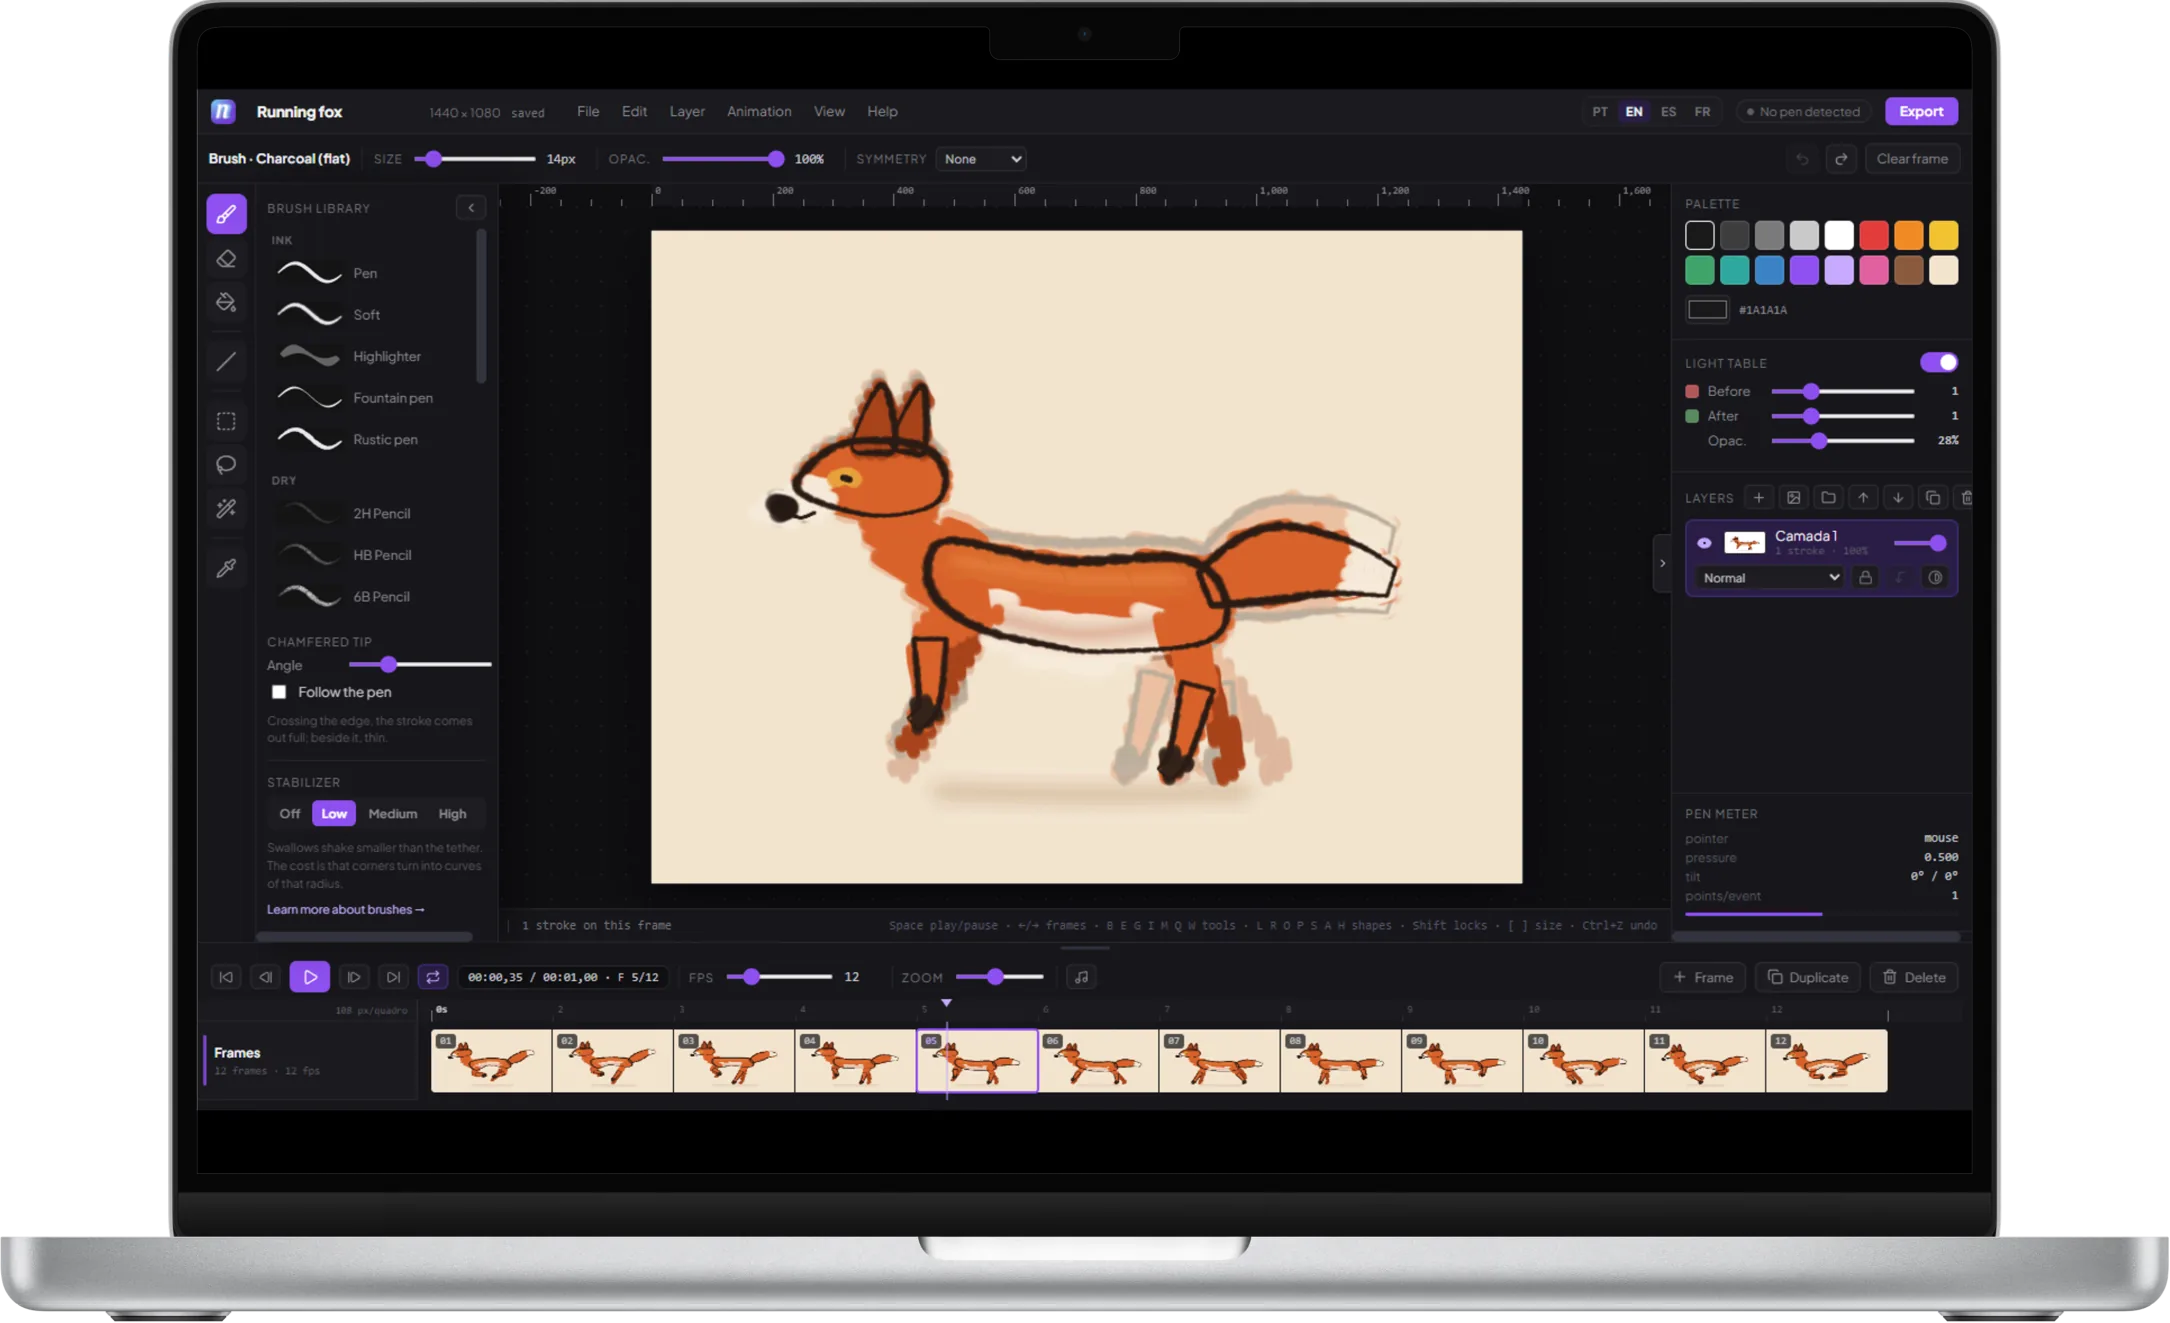Set stabilizer to Medium

click(393, 814)
